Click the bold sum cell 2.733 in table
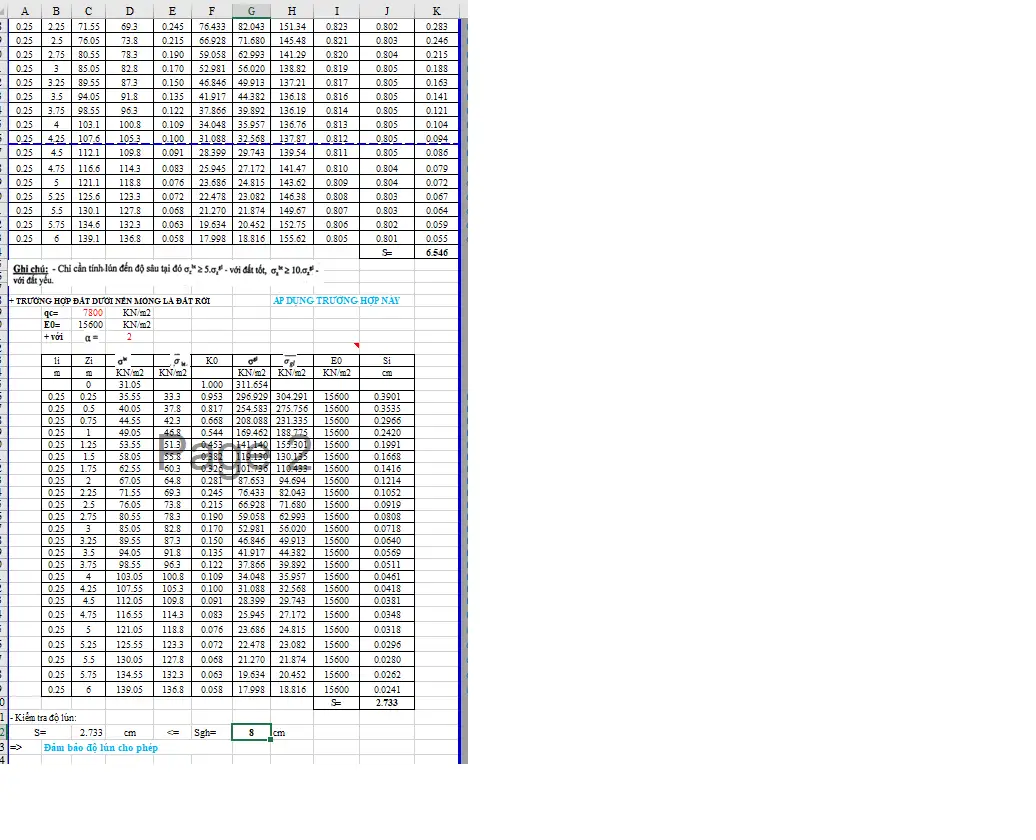The width and height of the screenshot is (1036, 840). point(386,704)
